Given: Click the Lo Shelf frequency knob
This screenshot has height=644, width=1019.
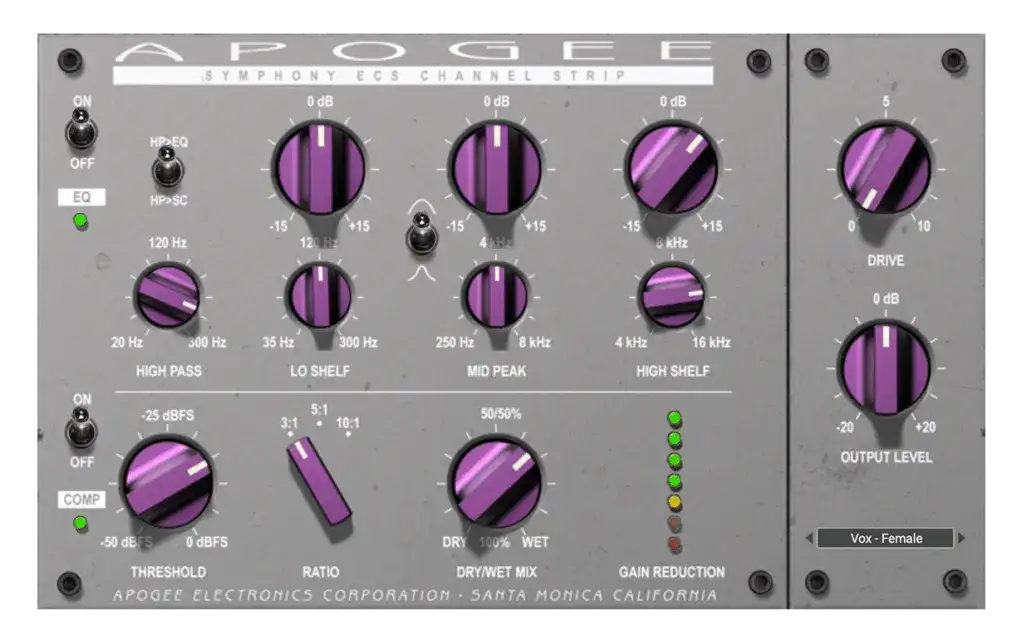Looking at the screenshot, I should [319, 296].
